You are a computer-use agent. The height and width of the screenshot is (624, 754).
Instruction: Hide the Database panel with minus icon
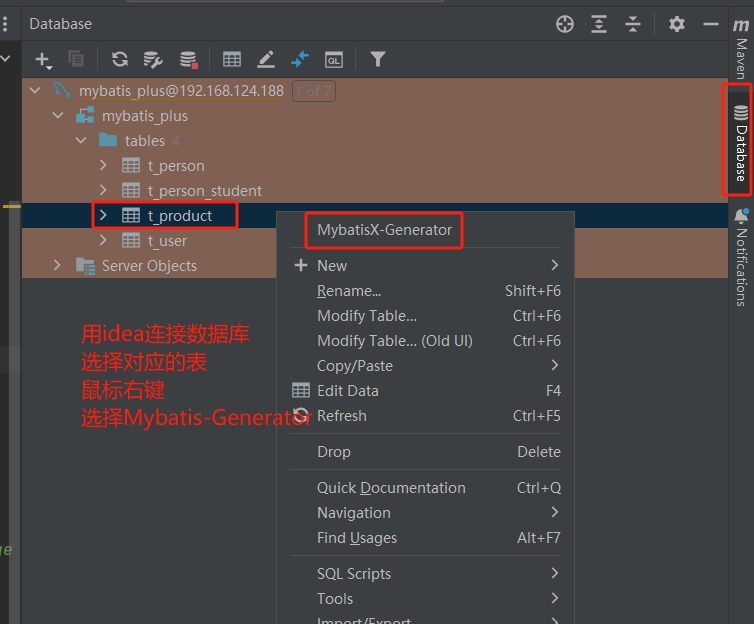[x=710, y=24]
